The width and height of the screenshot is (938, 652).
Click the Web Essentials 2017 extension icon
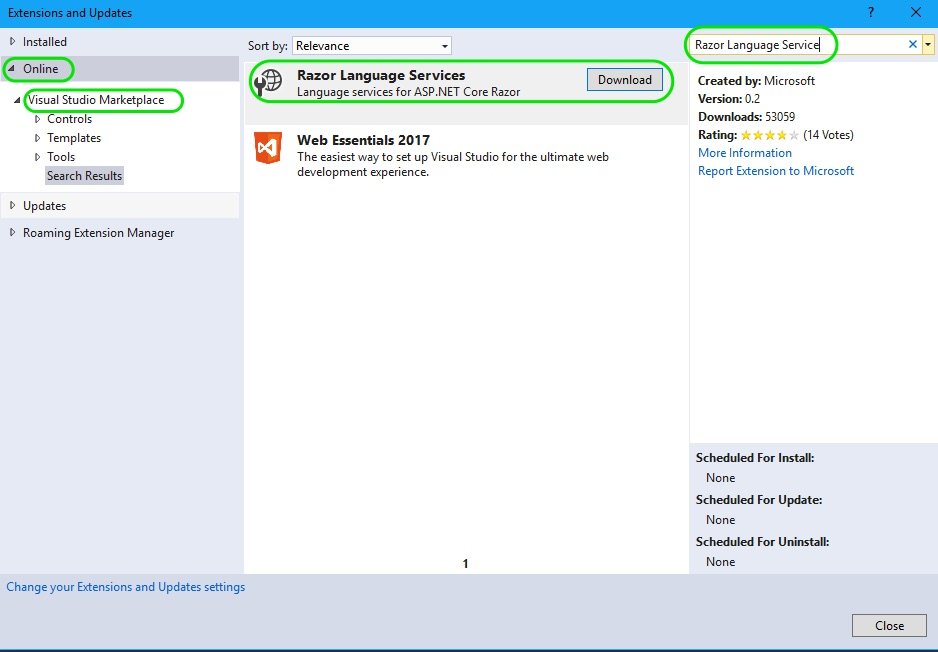268,147
